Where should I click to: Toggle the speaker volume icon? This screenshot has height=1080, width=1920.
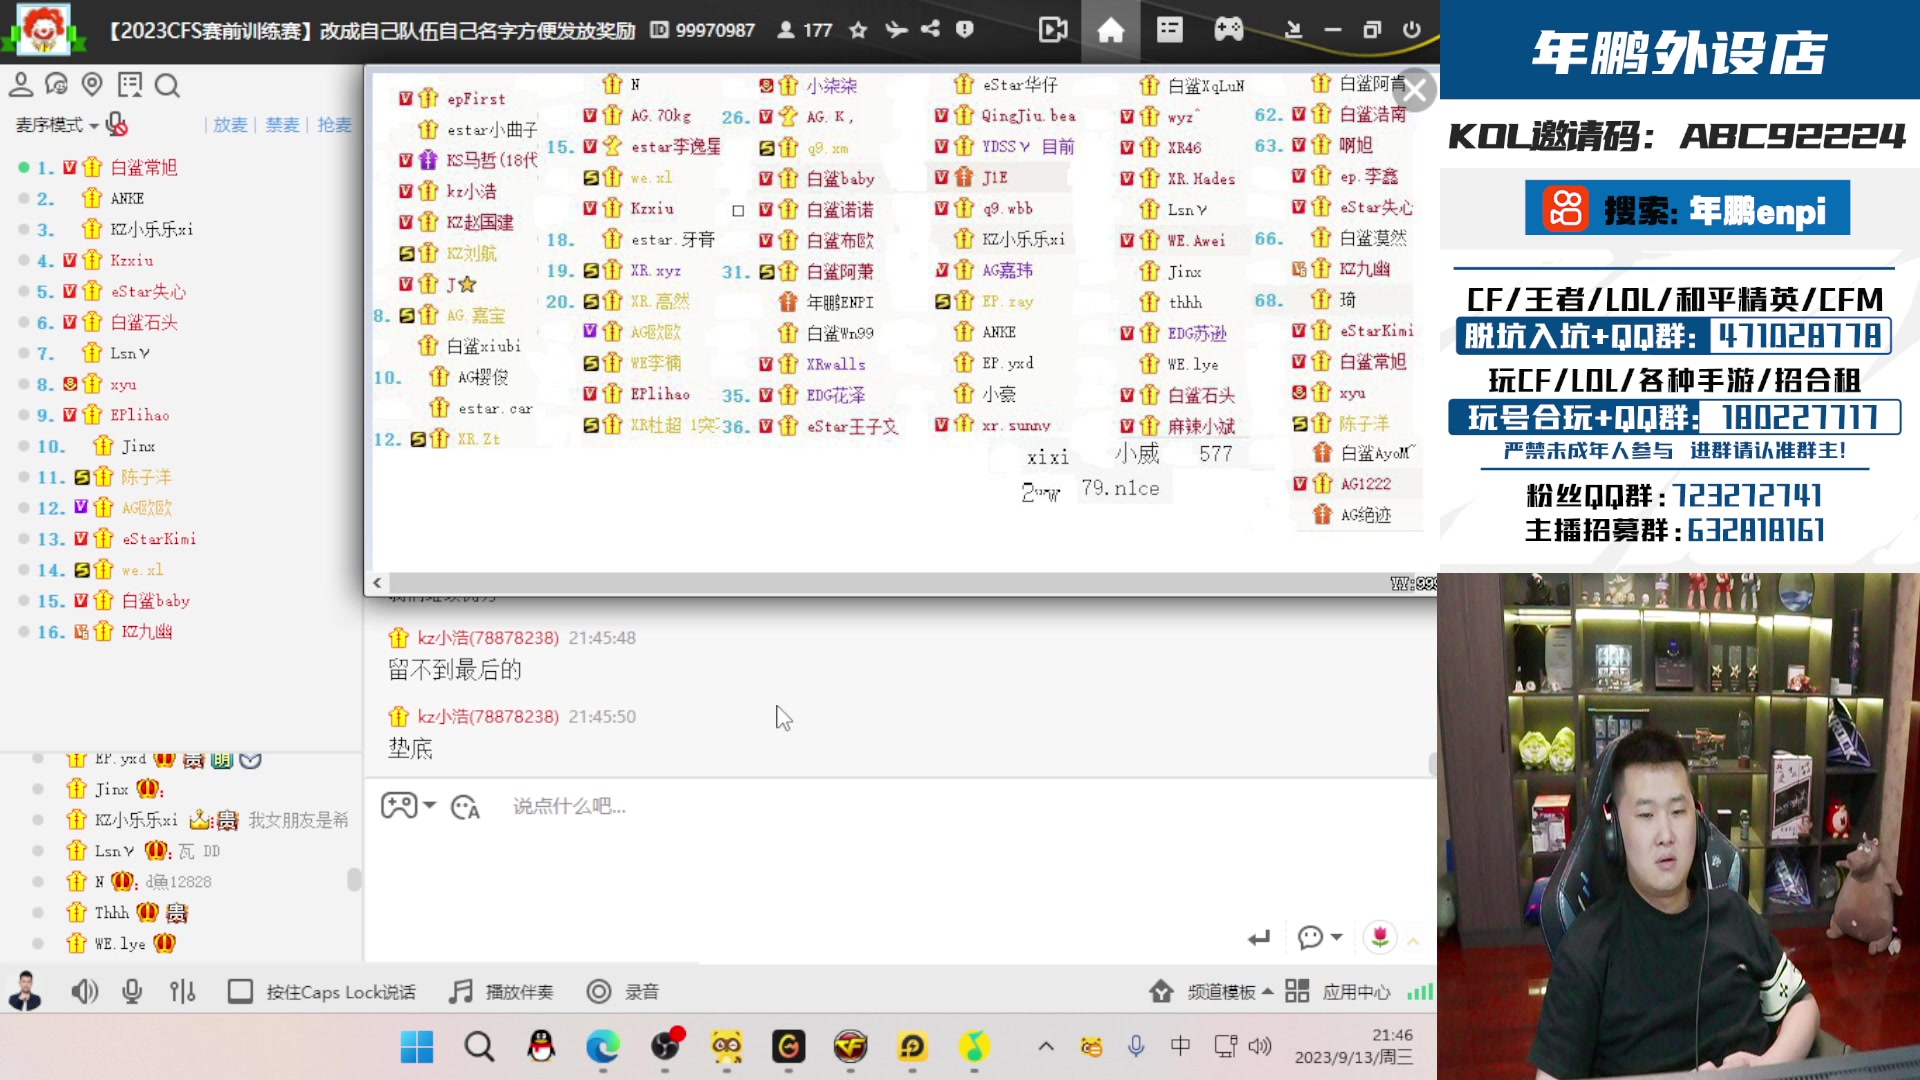[x=85, y=991]
